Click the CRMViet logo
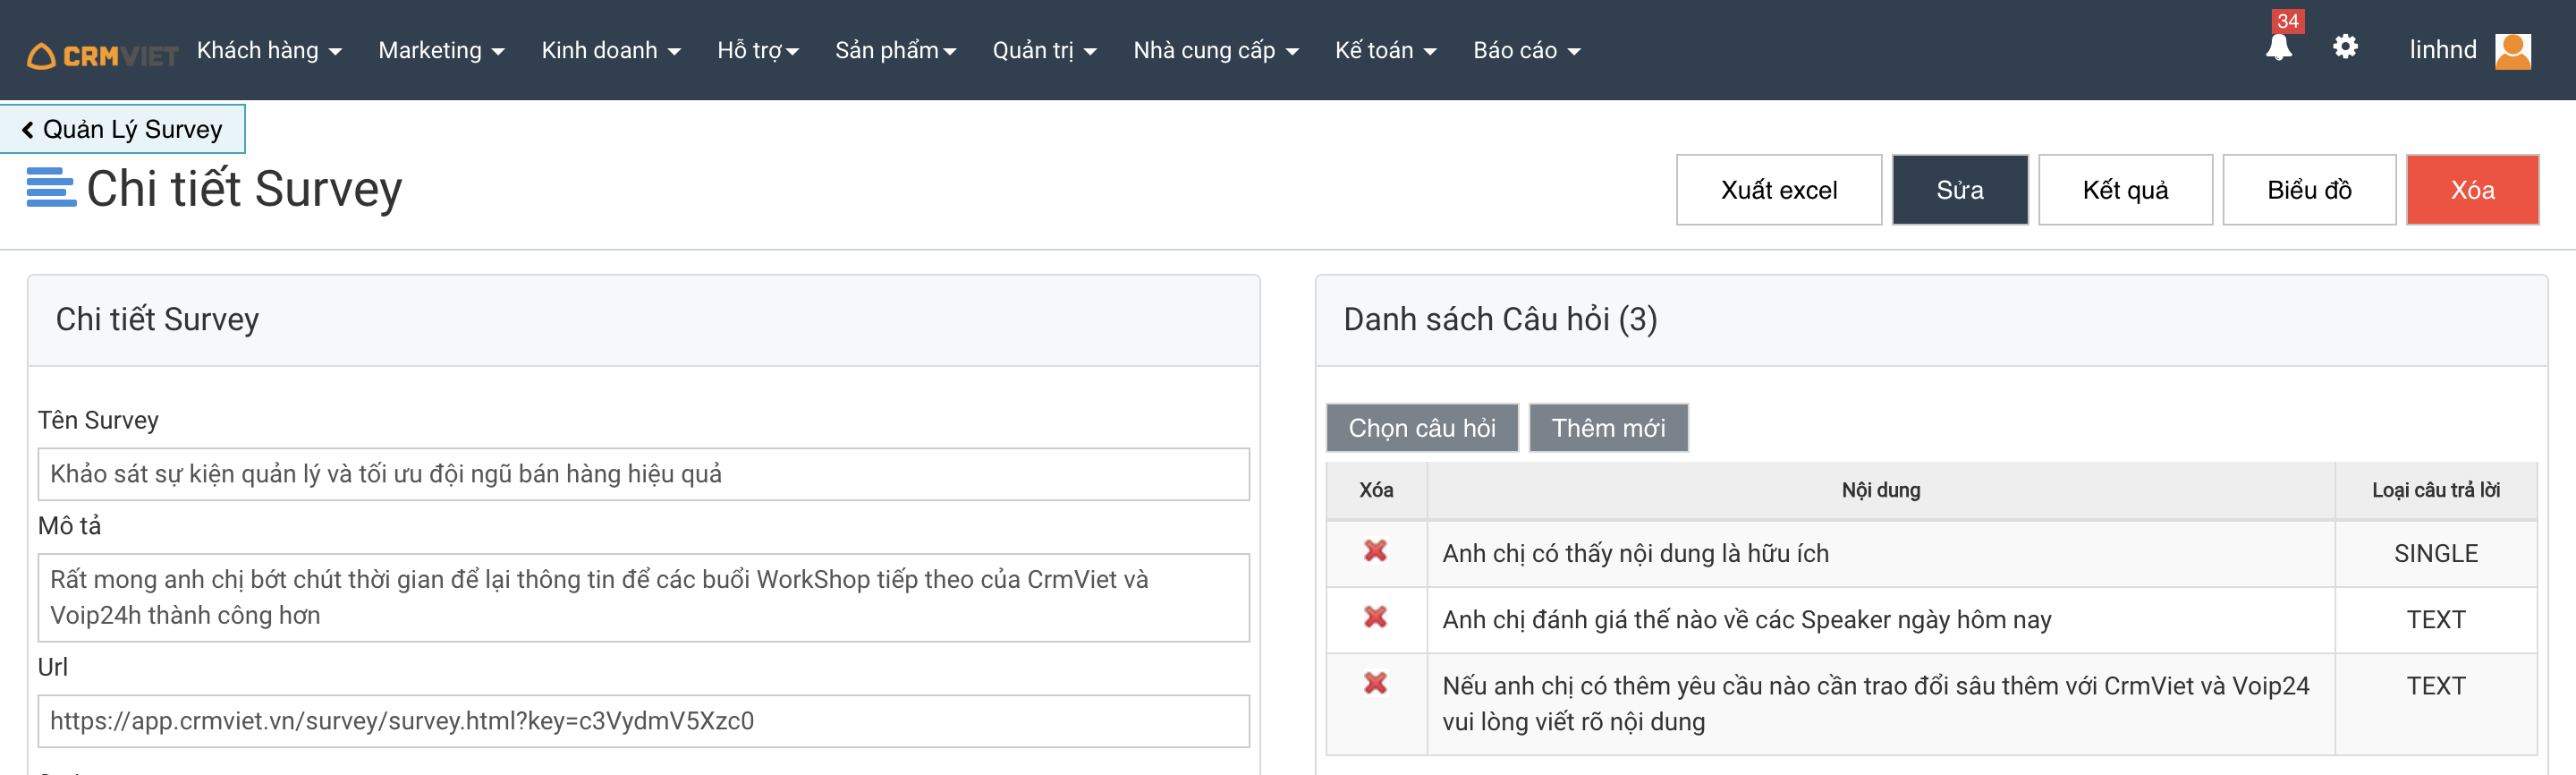The image size is (2576, 775). click(x=102, y=55)
